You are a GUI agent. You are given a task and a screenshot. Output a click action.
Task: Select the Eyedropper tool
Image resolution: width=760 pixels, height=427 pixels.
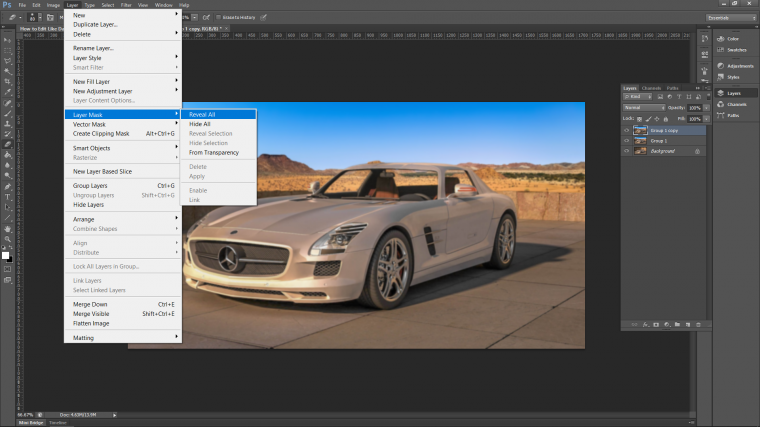tap(7, 92)
